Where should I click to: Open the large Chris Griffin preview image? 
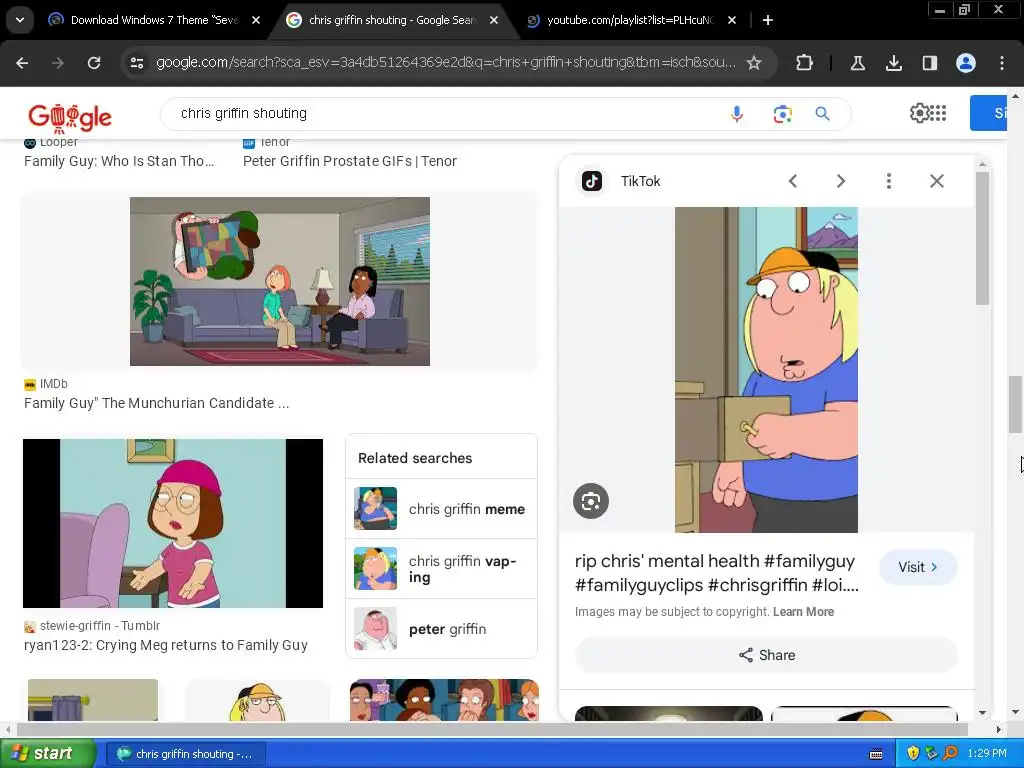[766, 370]
